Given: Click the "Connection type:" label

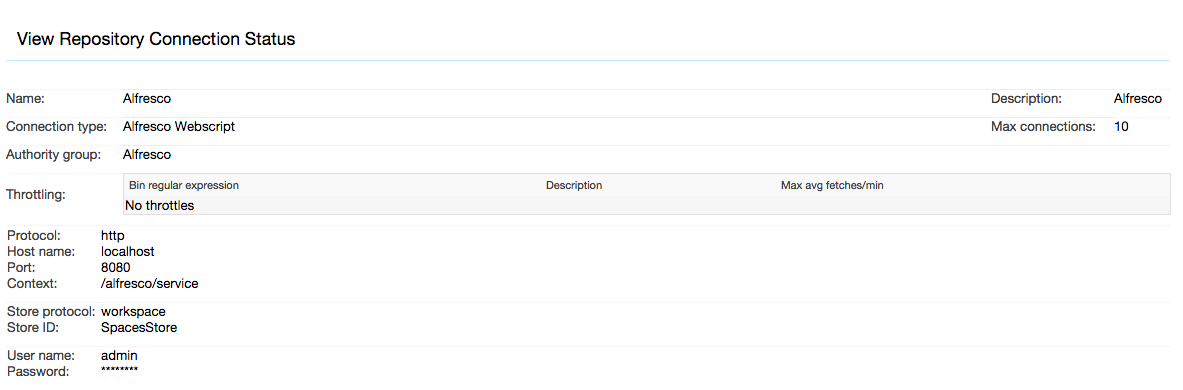Looking at the screenshot, I should tap(57, 127).
